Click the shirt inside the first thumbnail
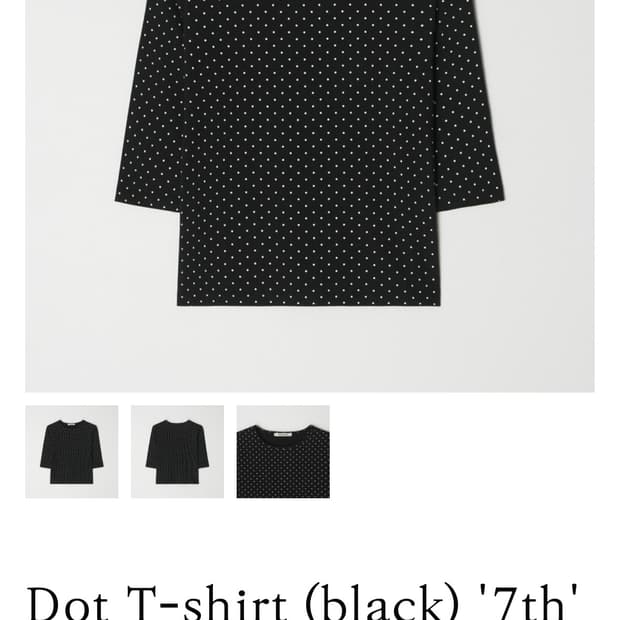Image resolution: width=620 pixels, height=620 pixels. coord(72,452)
